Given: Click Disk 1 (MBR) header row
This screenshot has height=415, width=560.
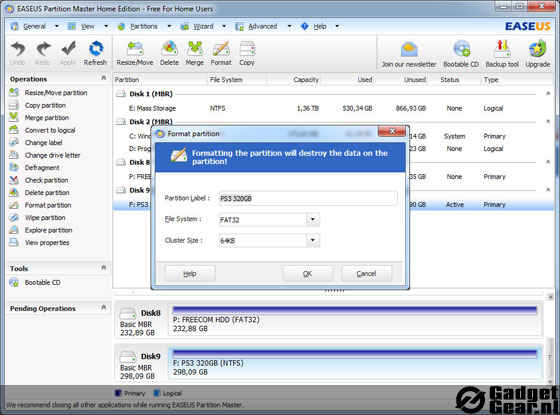Looking at the screenshot, I should pos(334,94).
